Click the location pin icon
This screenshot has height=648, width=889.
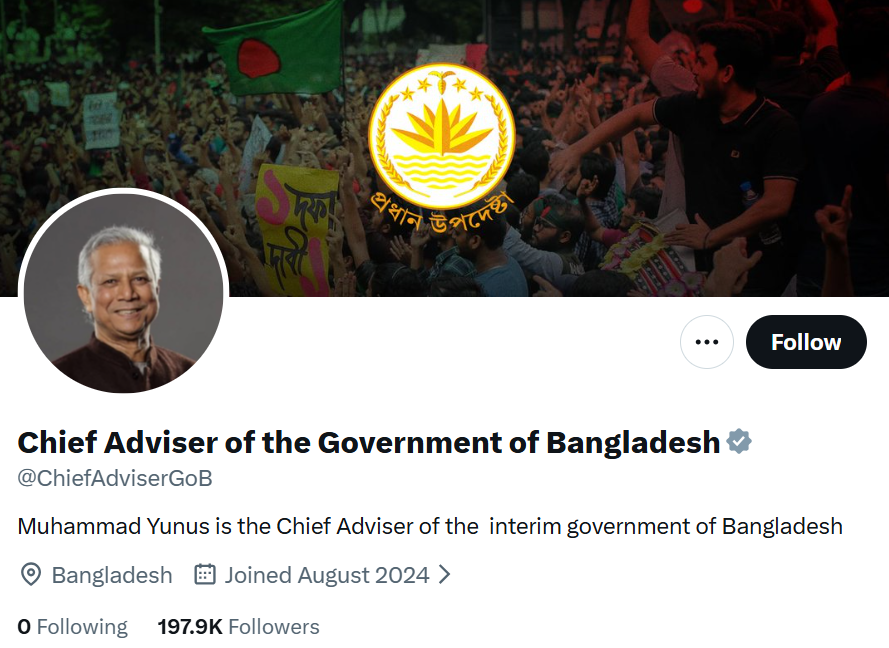(x=31, y=575)
